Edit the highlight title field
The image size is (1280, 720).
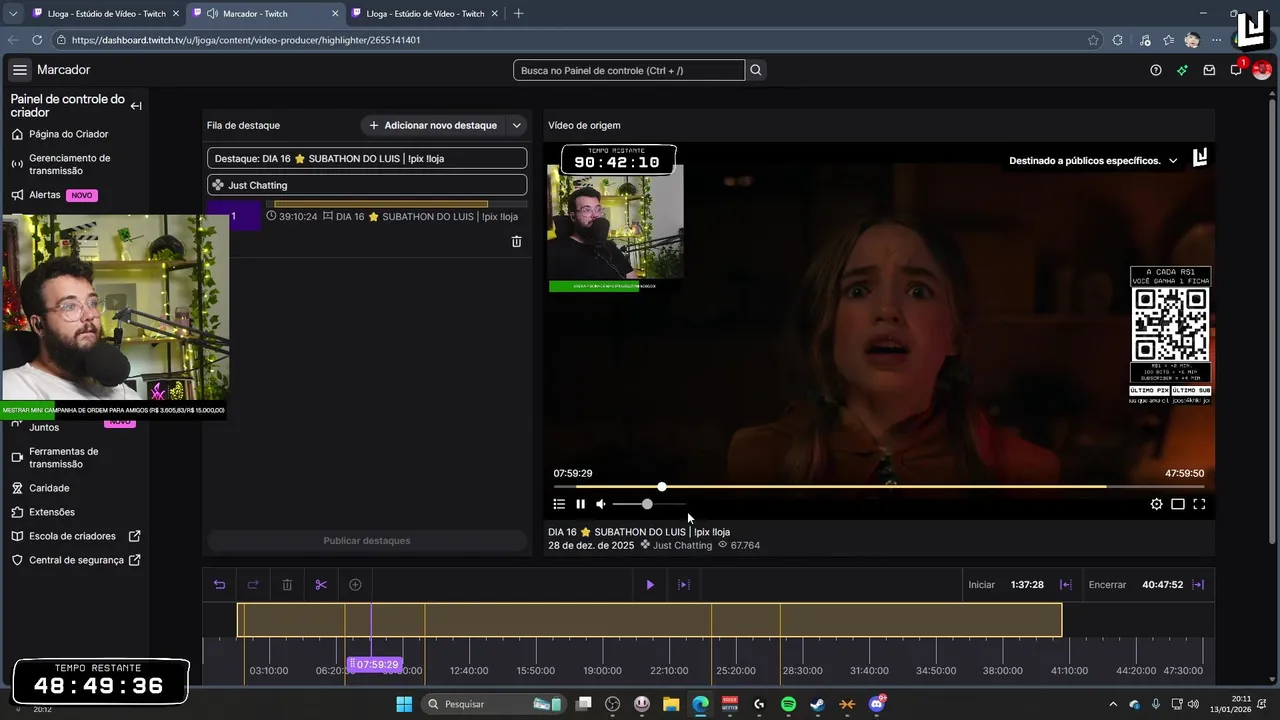367,158
